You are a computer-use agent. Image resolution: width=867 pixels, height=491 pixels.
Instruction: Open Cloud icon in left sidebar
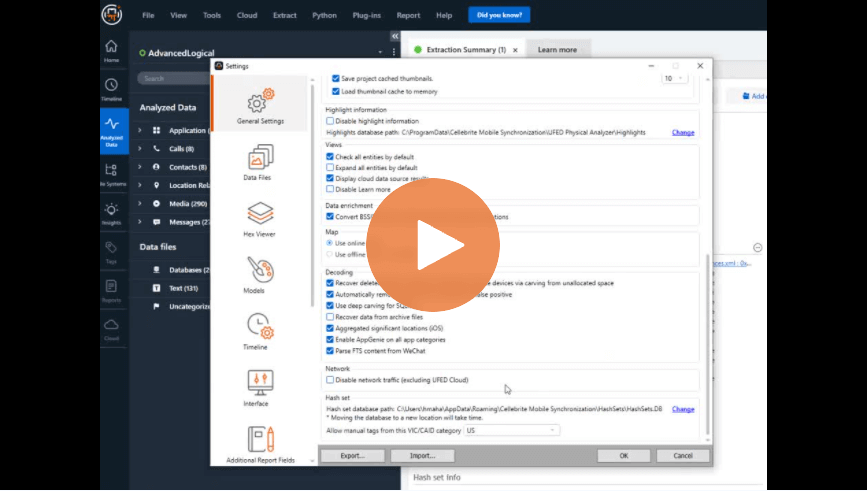click(x=112, y=330)
